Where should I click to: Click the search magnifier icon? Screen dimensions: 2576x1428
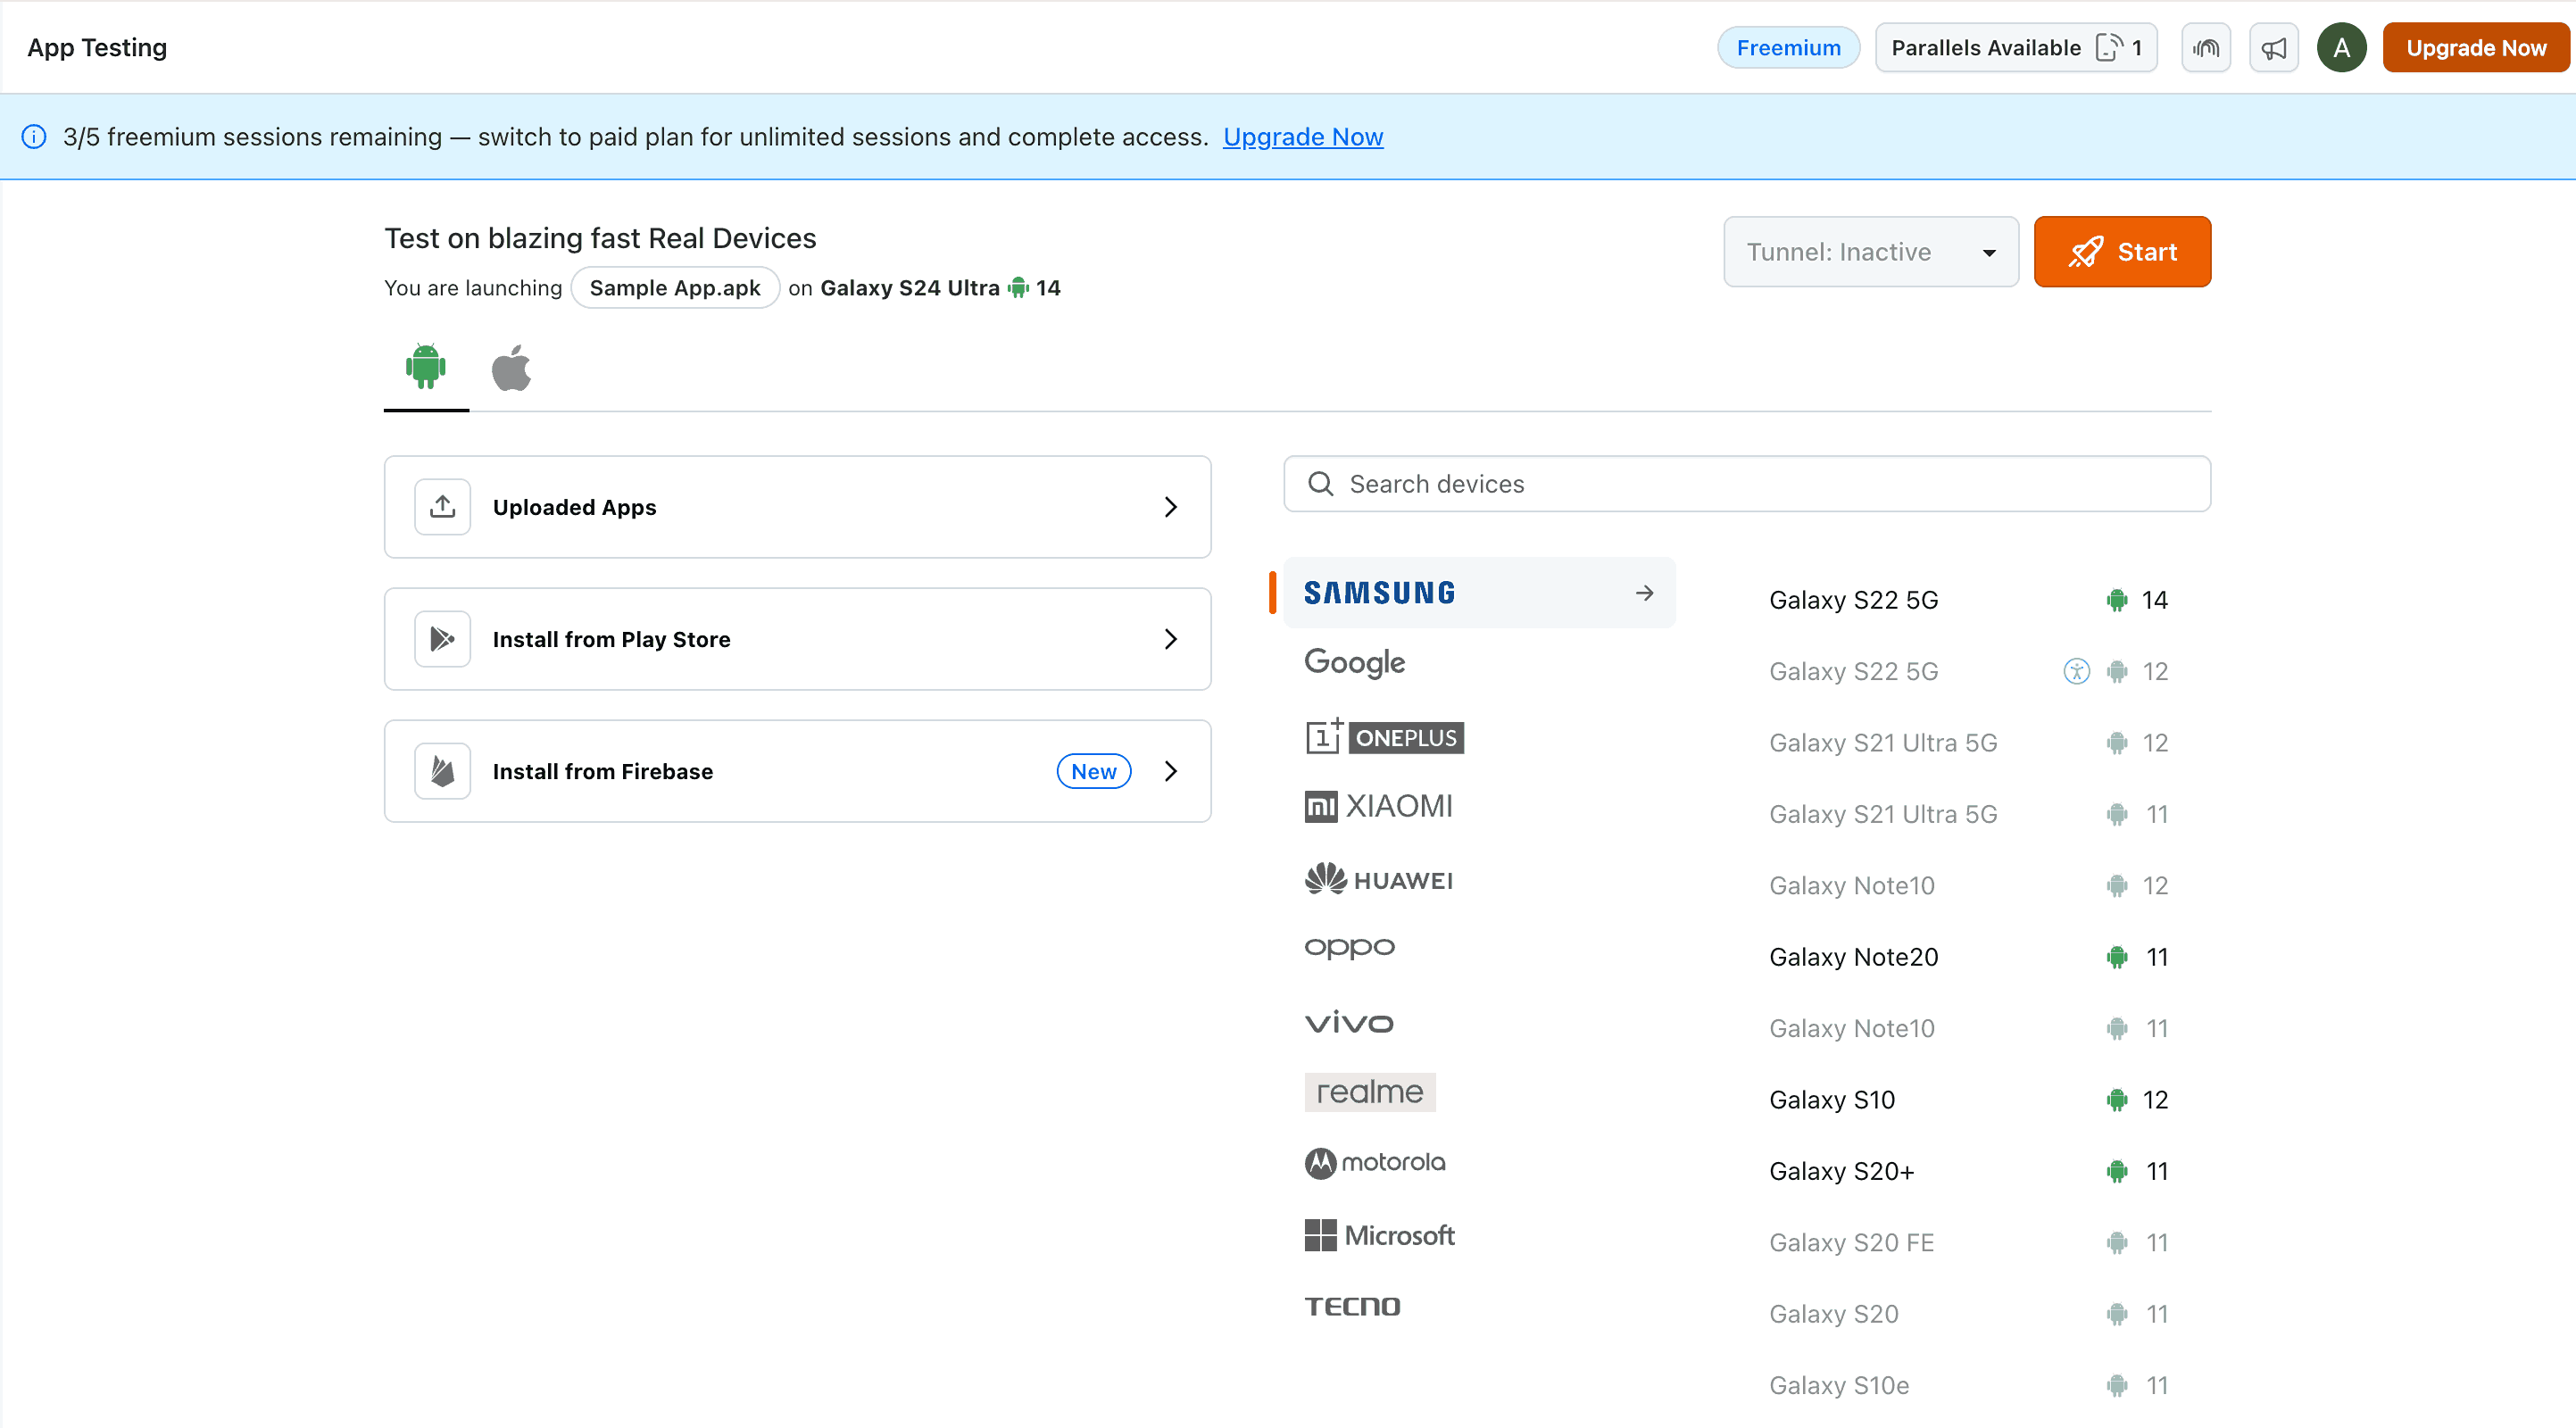point(1321,484)
